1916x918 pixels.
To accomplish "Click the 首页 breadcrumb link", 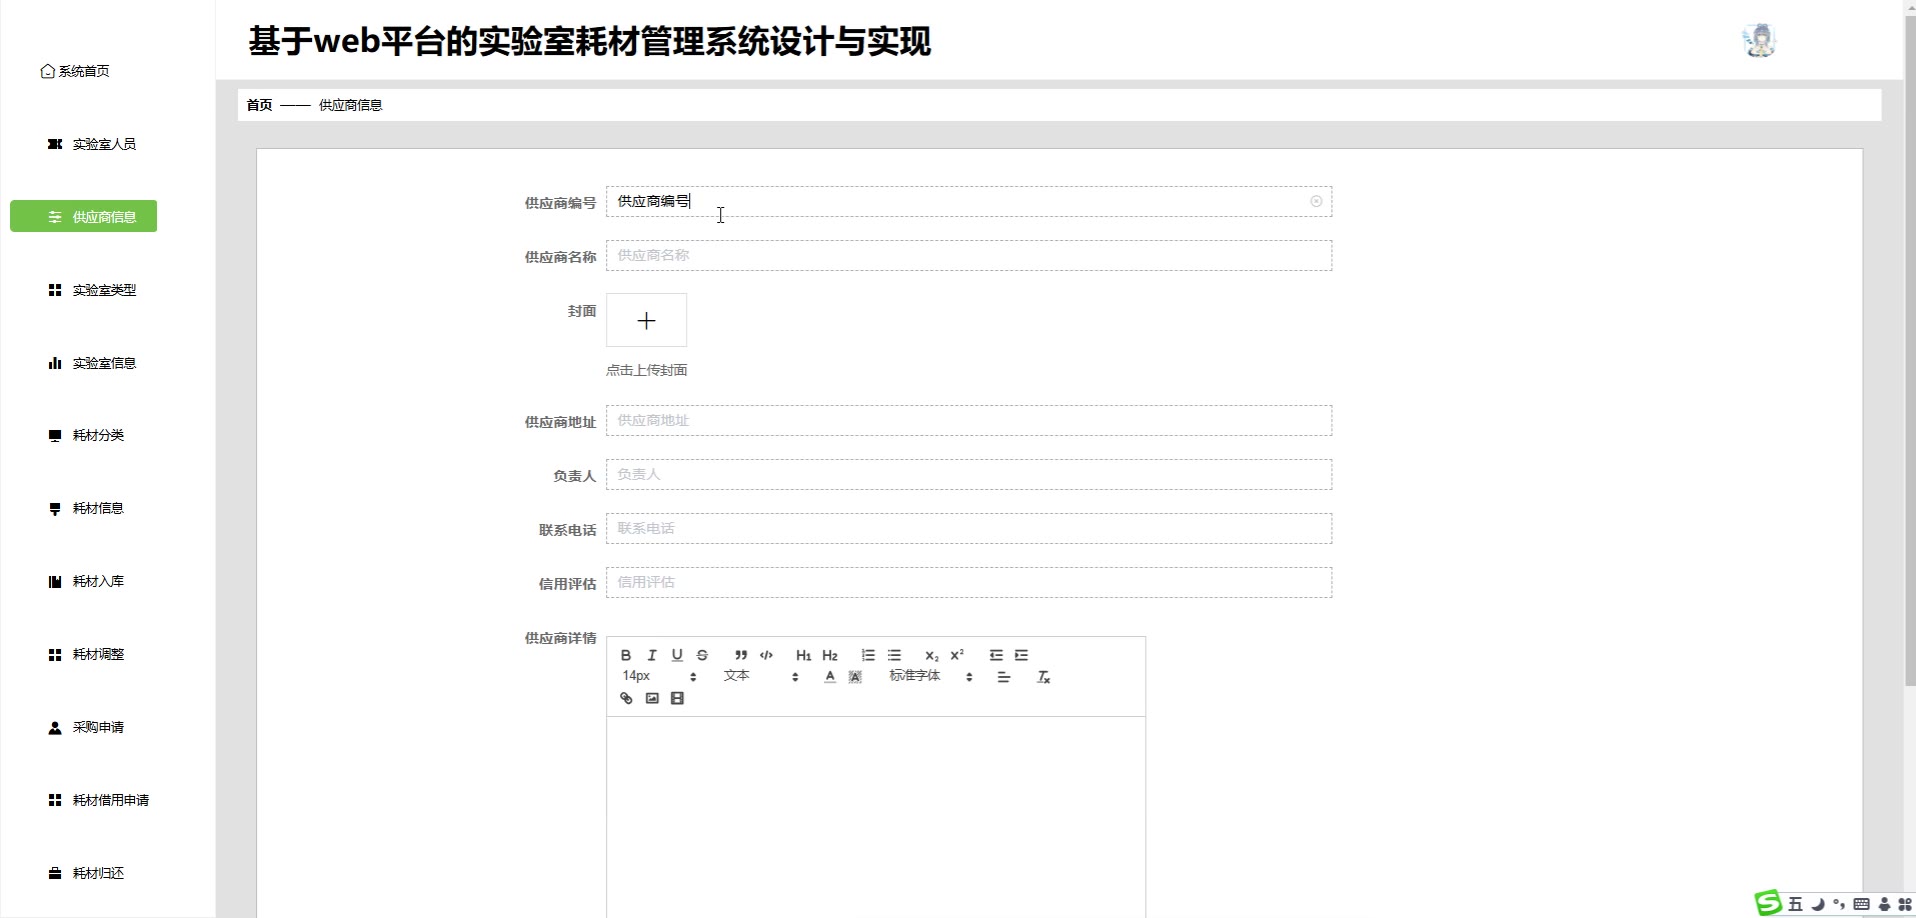I will (x=259, y=105).
